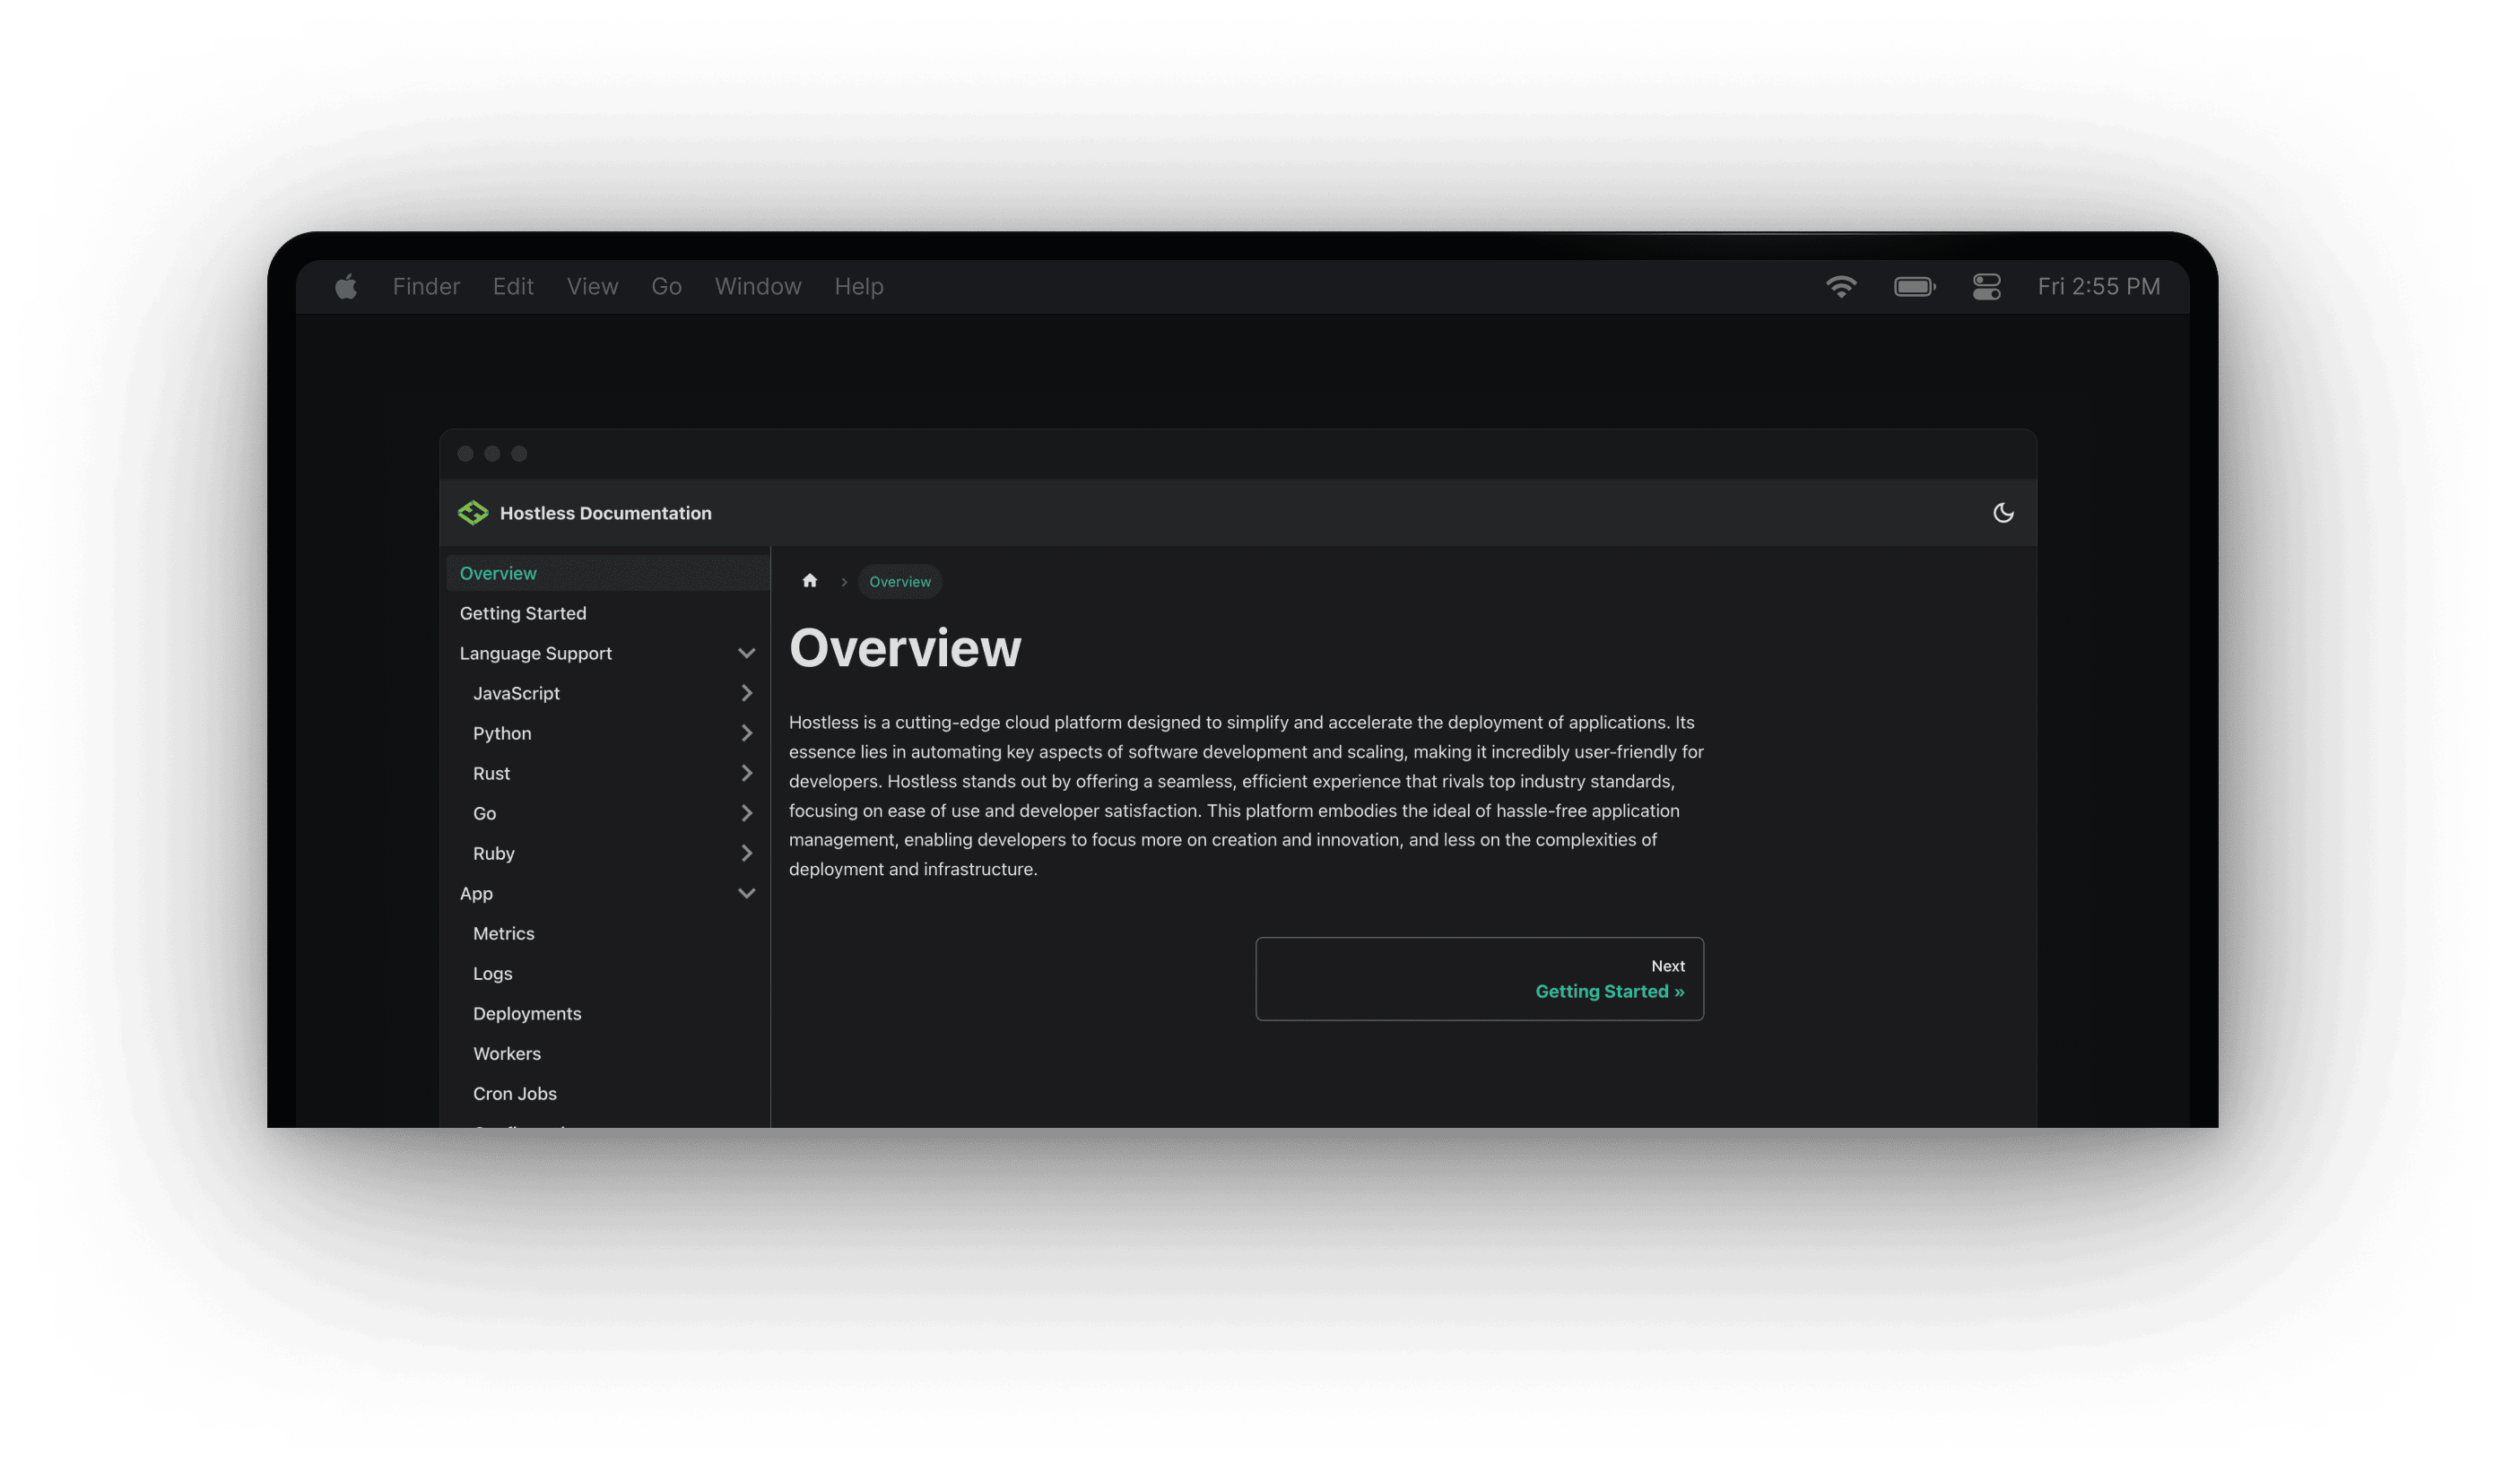Expand the Rust sidebar chevron
Image resolution: width=2520 pixels, height=1465 pixels.
tap(746, 773)
